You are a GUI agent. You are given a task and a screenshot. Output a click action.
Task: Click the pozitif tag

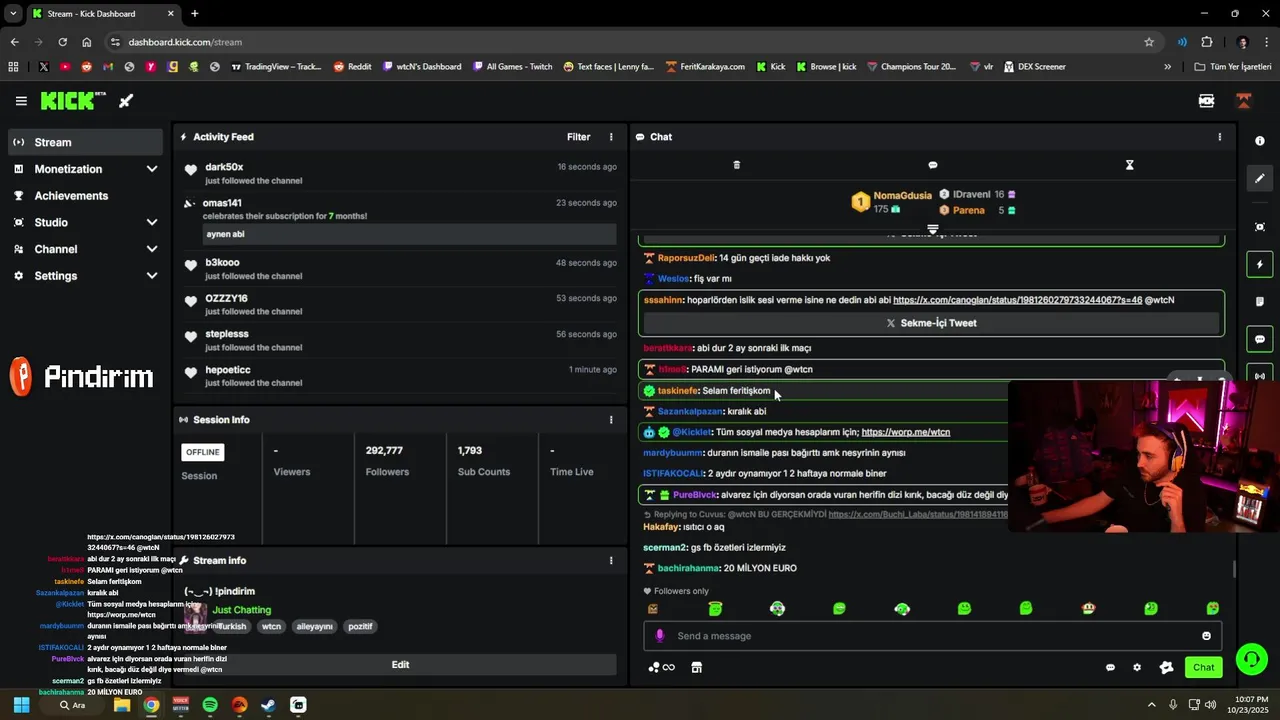pos(360,627)
